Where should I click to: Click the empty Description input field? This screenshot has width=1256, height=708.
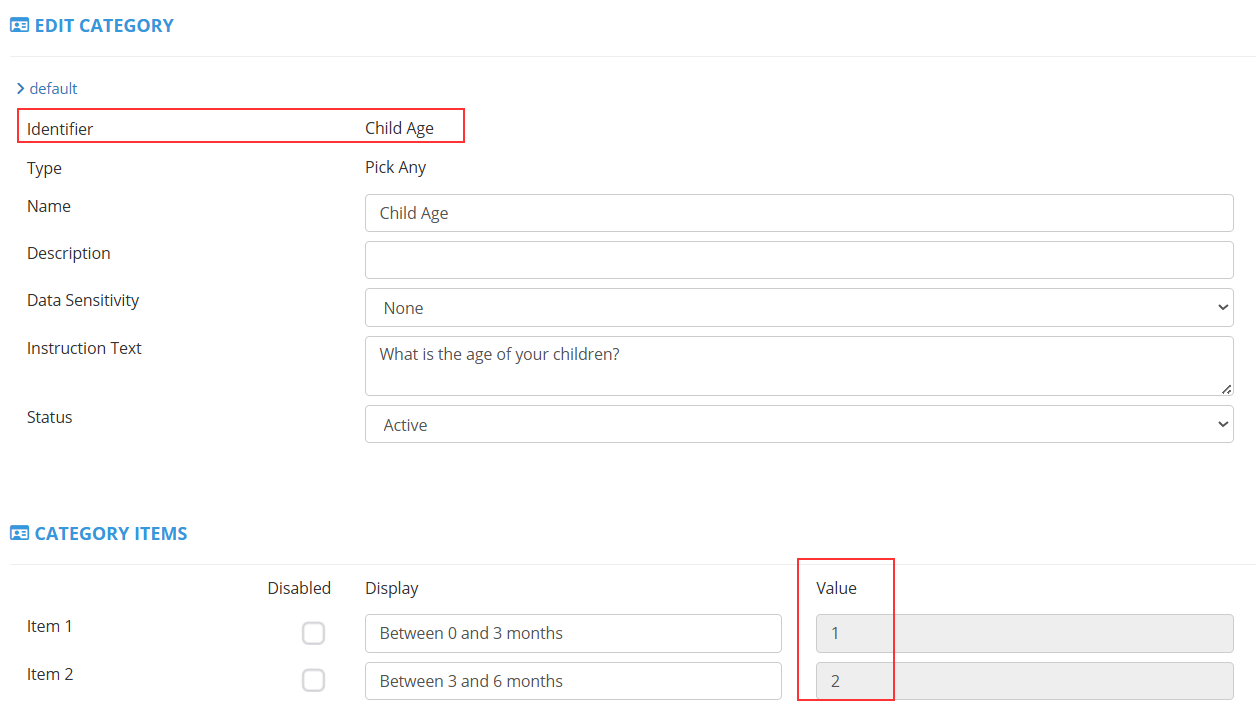(798, 260)
